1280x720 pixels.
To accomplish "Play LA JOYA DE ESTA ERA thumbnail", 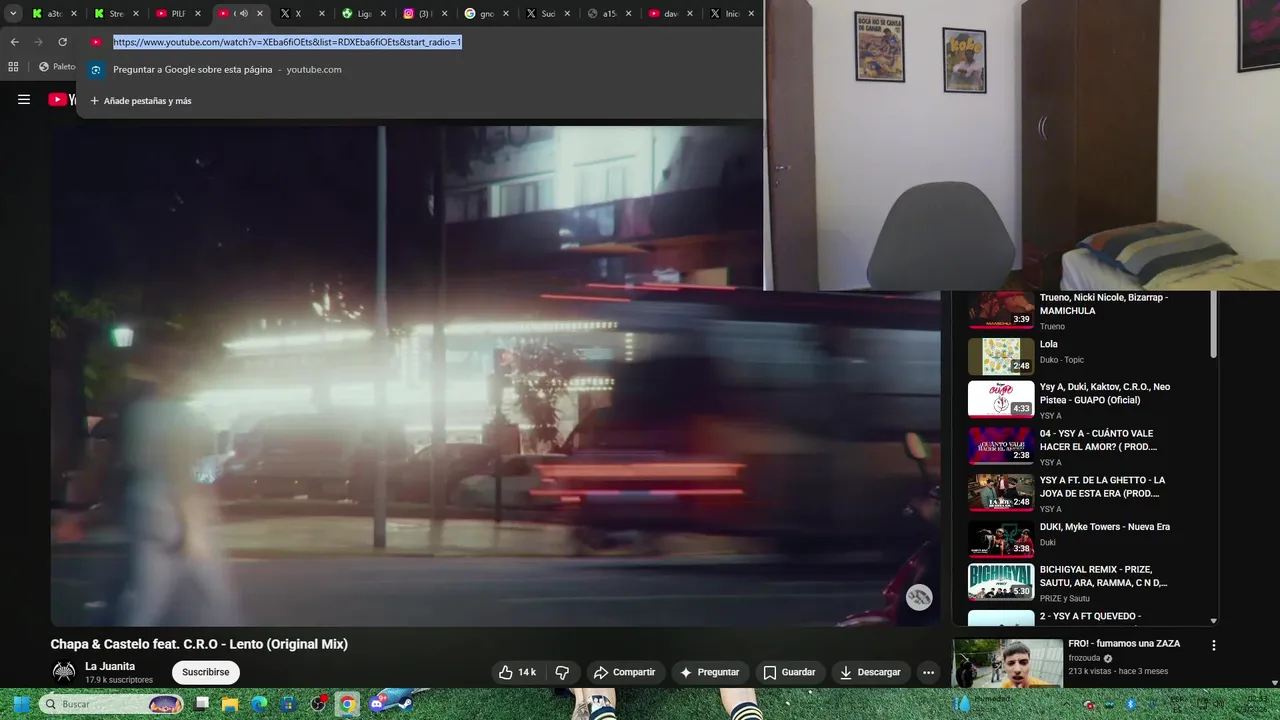I will click(1001, 493).
